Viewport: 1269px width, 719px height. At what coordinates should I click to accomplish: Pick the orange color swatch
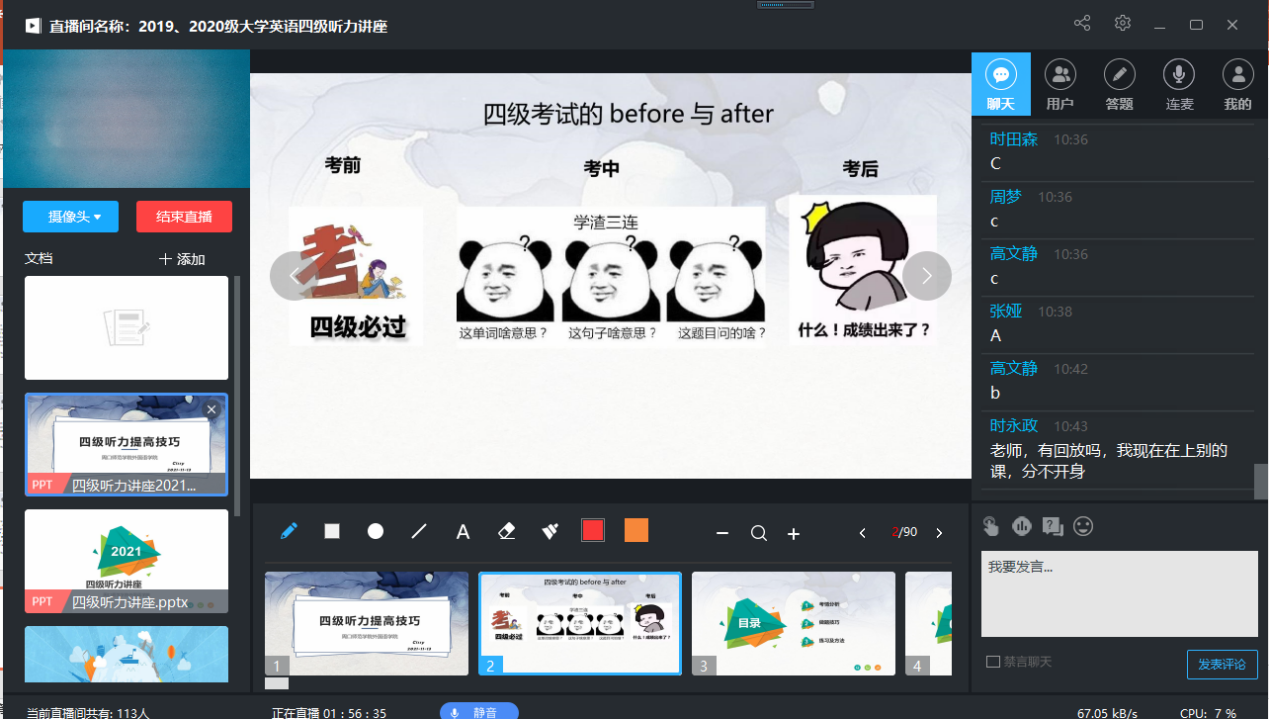pos(636,531)
